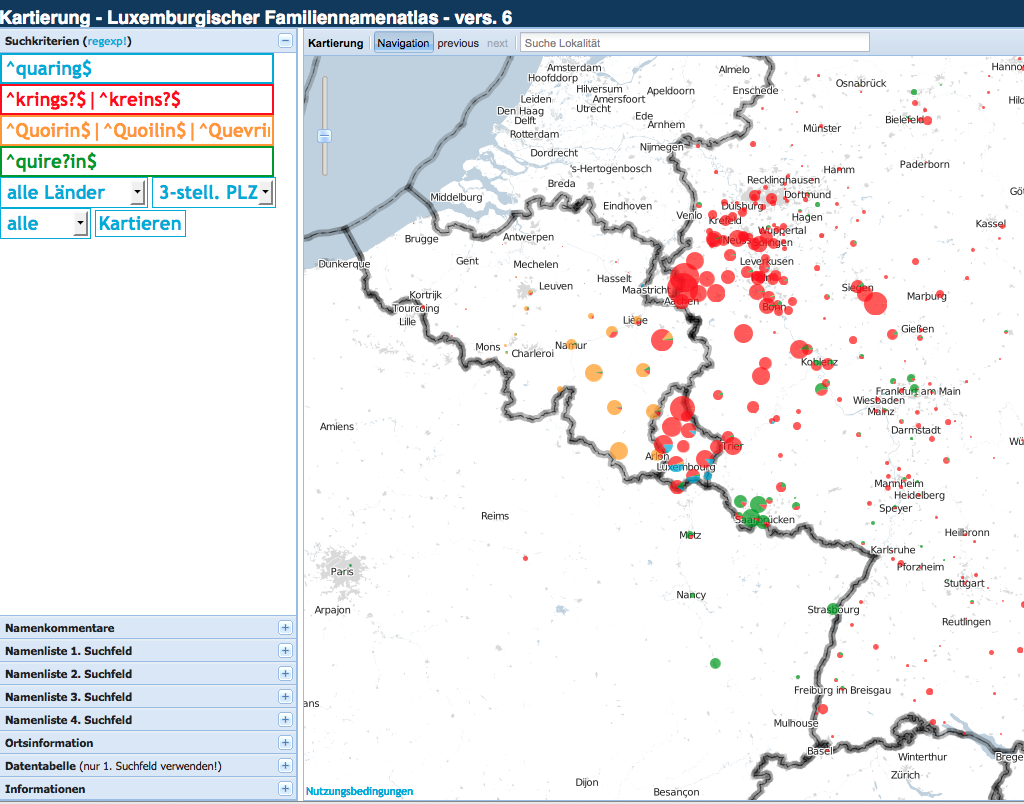Open the Nutzungsbedingungen link
The image size is (1024, 804).
point(360,791)
